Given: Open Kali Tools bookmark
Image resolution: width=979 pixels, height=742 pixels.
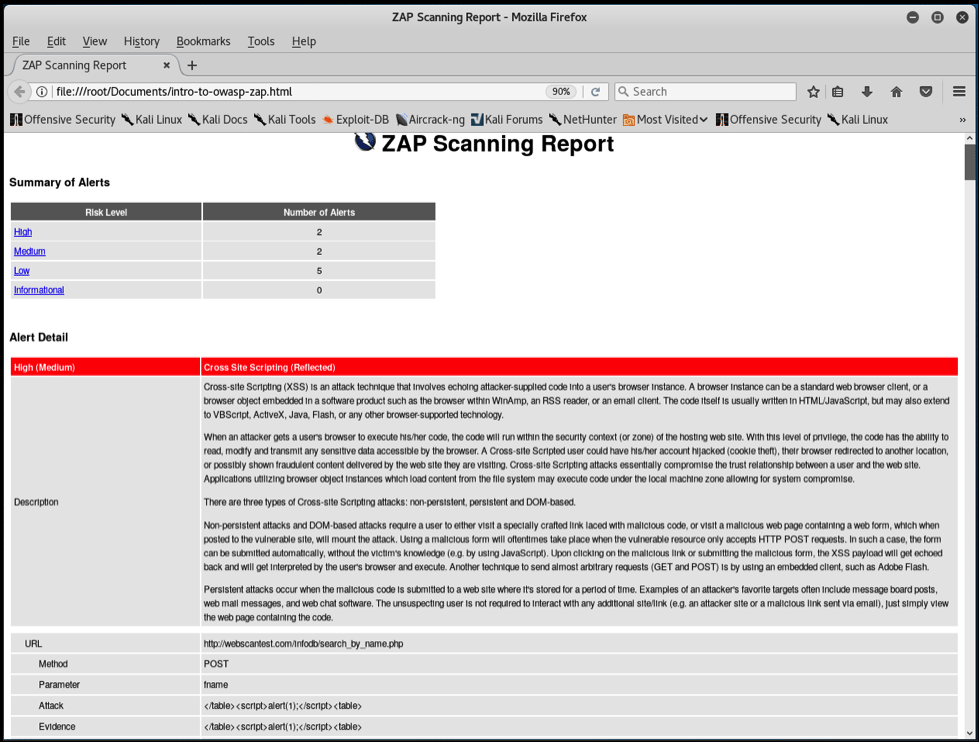Looking at the screenshot, I should click(285, 119).
